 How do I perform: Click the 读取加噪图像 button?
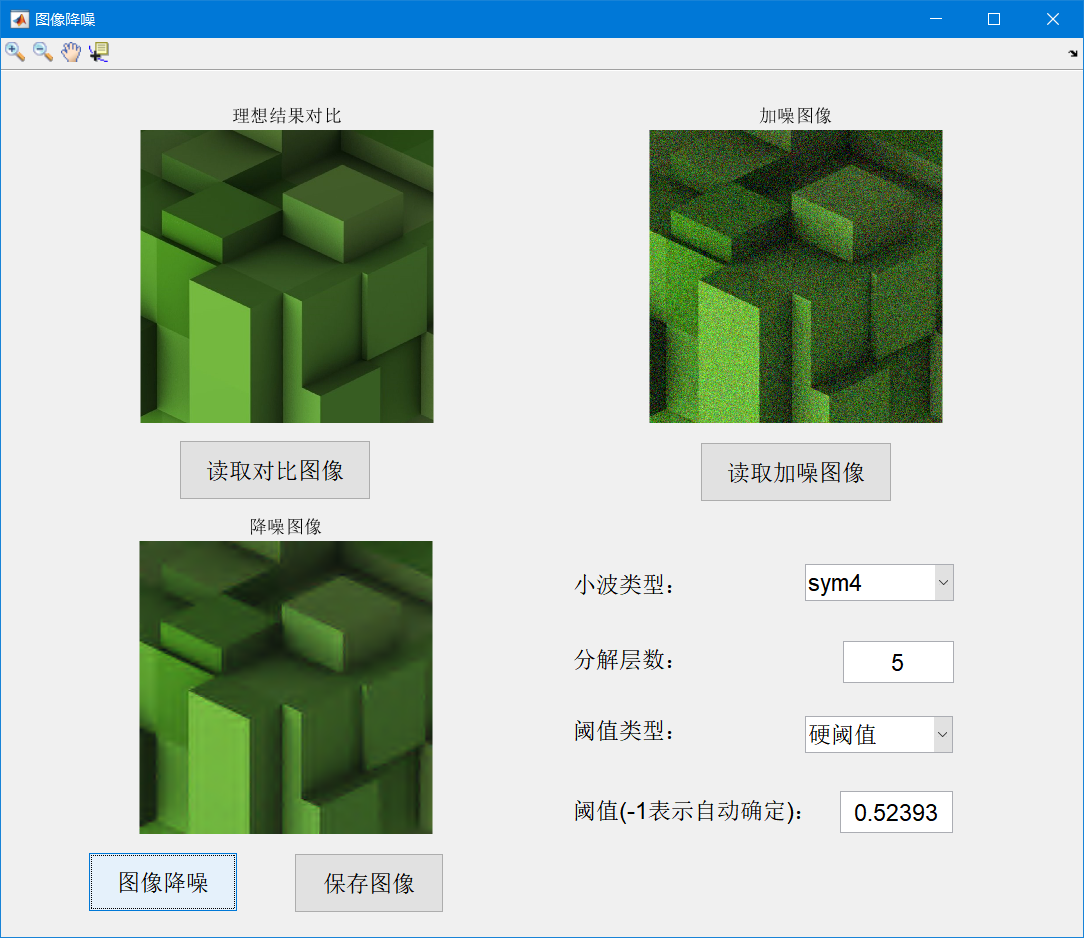(796, 472)
